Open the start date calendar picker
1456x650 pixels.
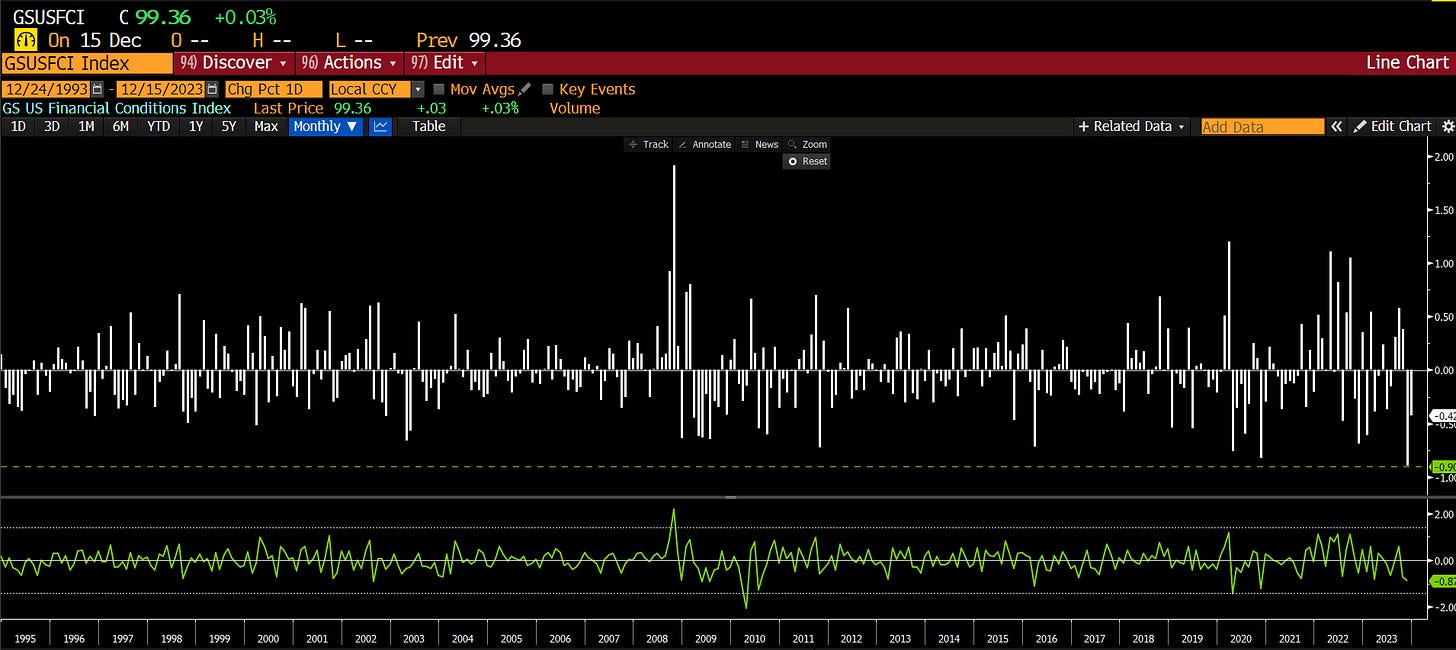(x=97, y=89)
